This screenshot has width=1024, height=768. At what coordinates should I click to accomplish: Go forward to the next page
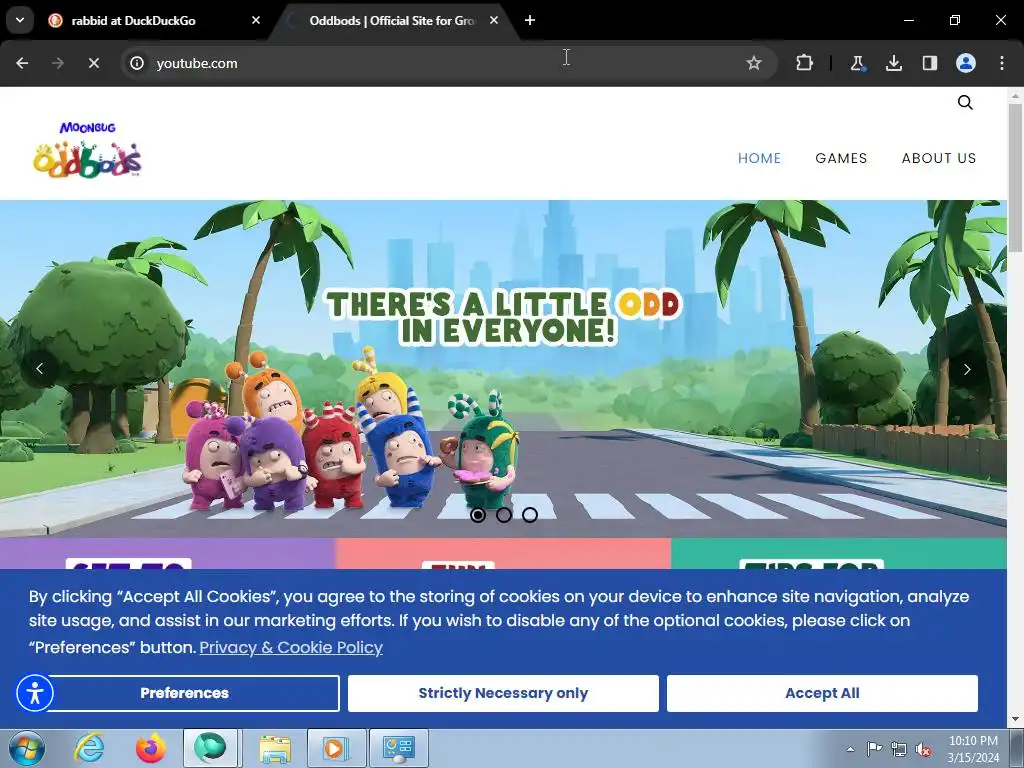point(58,63)
